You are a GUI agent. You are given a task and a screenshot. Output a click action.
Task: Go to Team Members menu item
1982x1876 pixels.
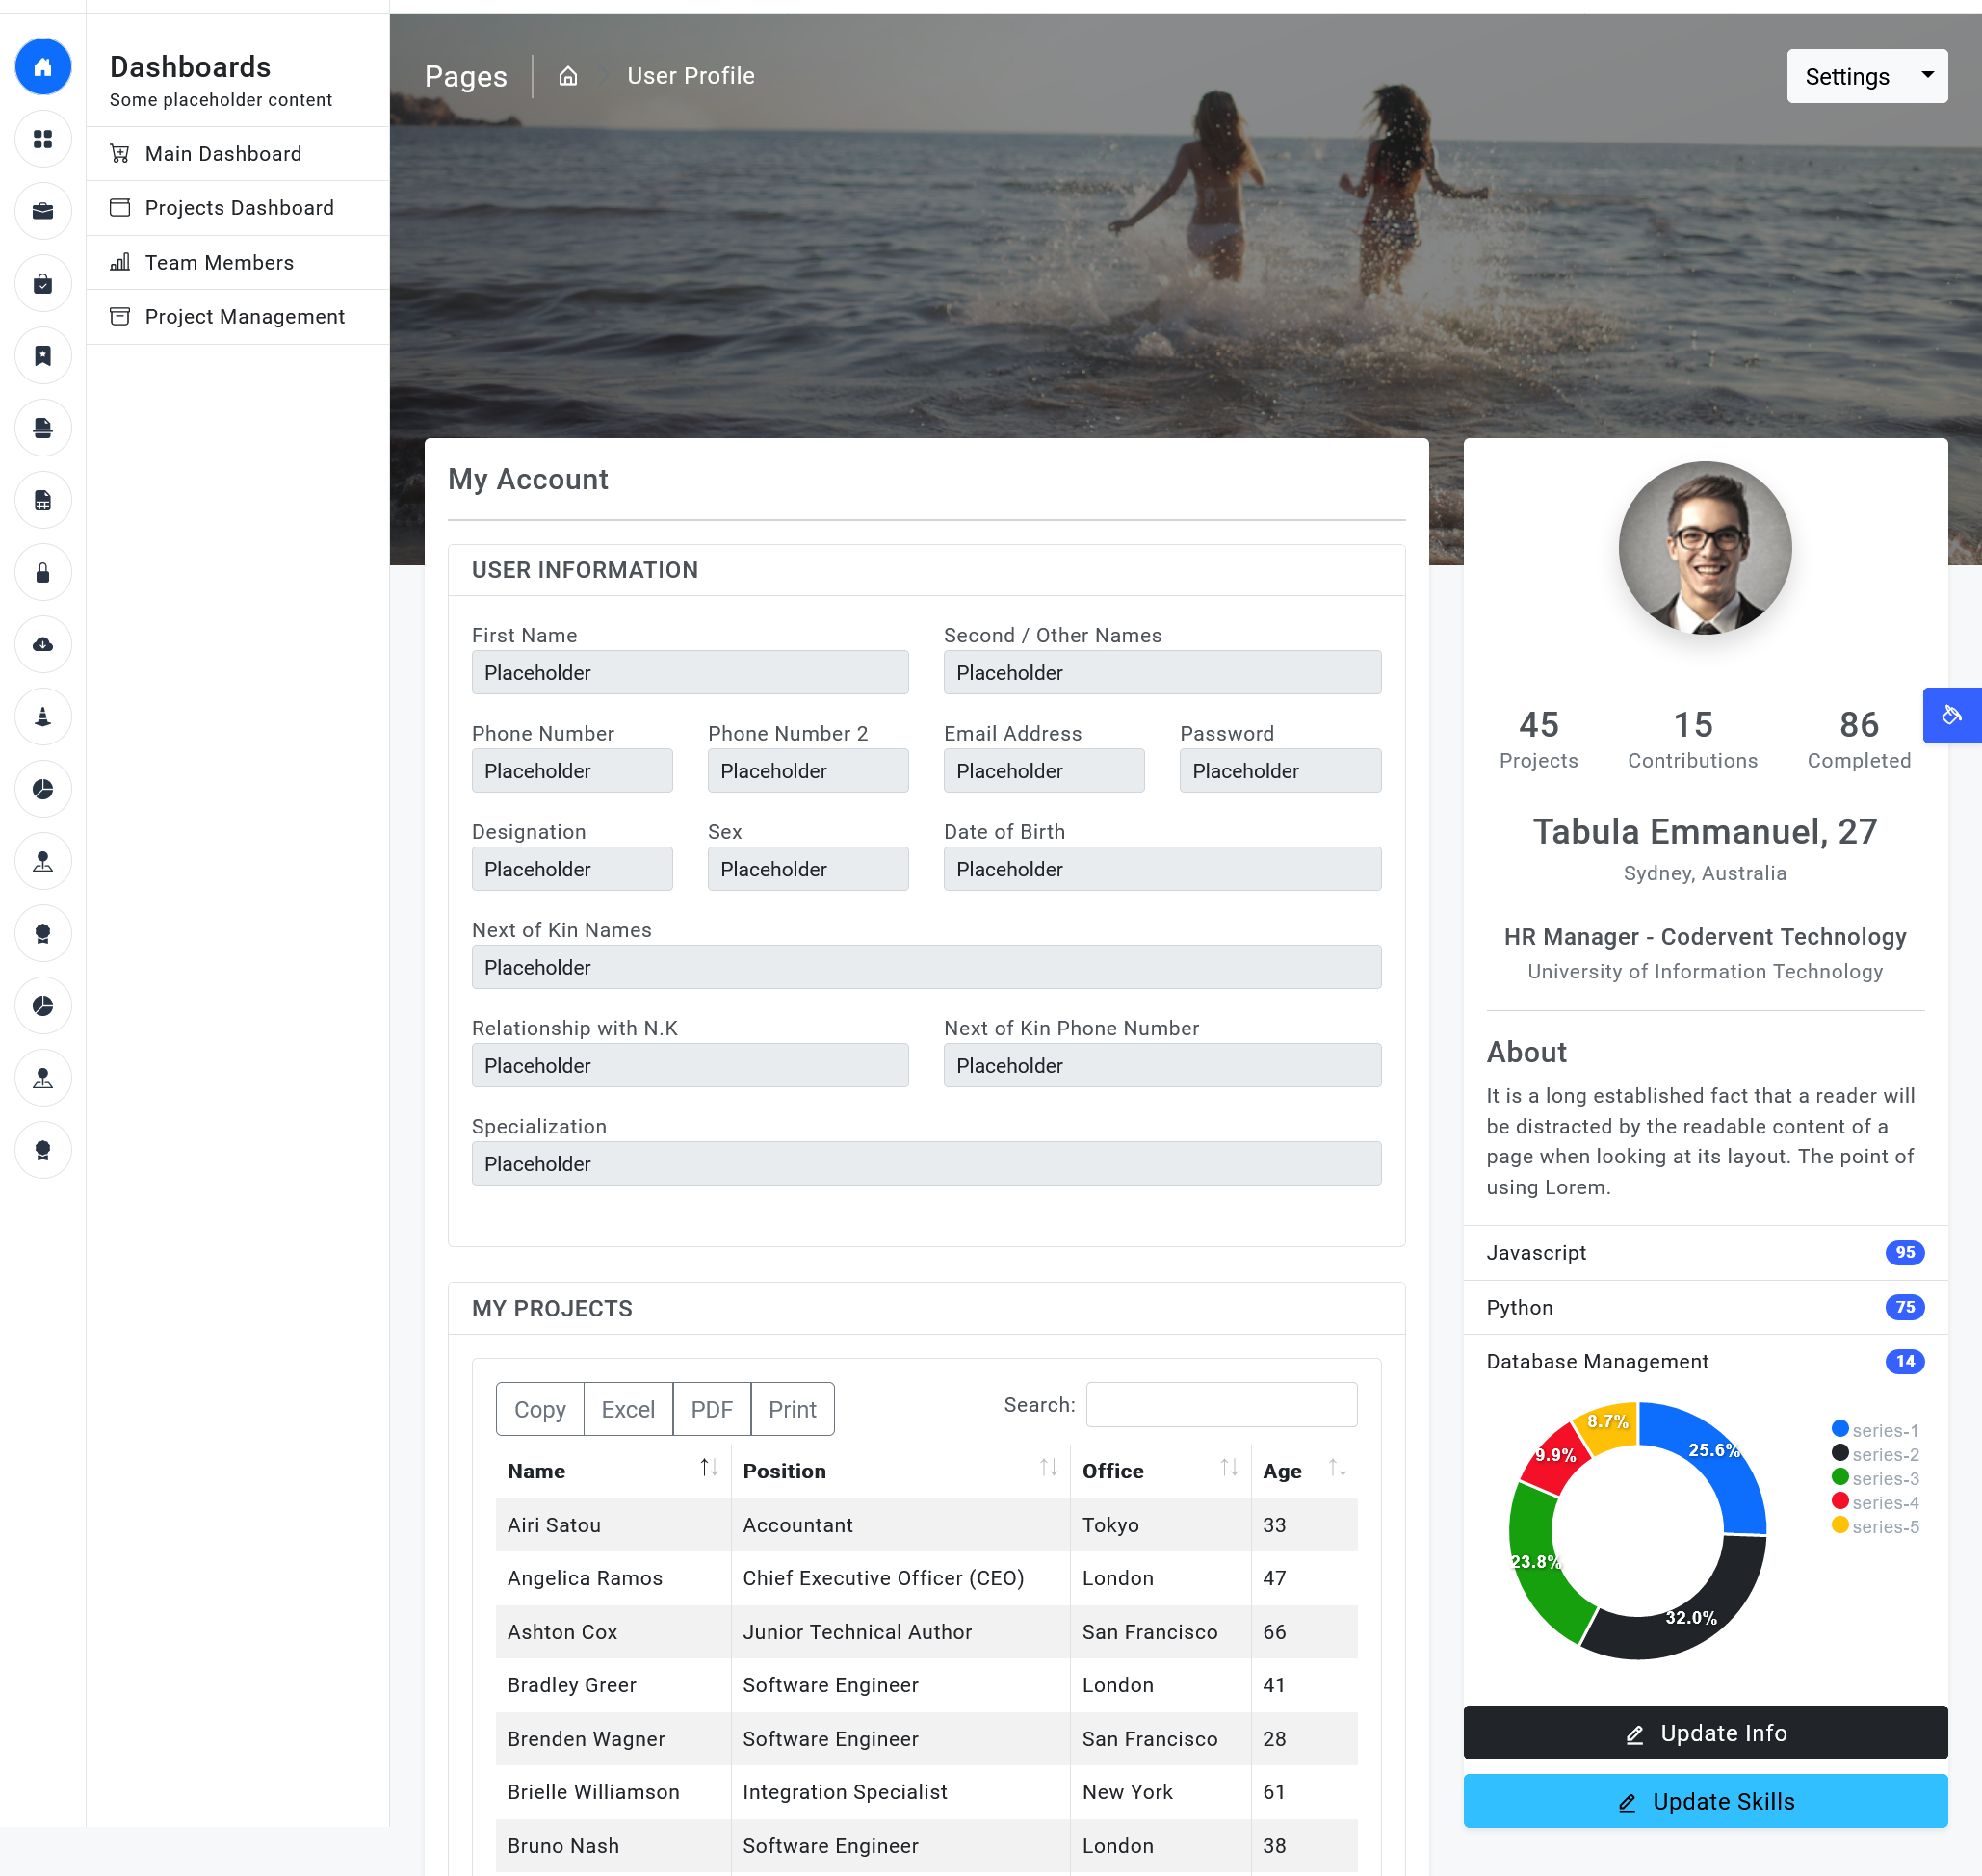(238, 263)
